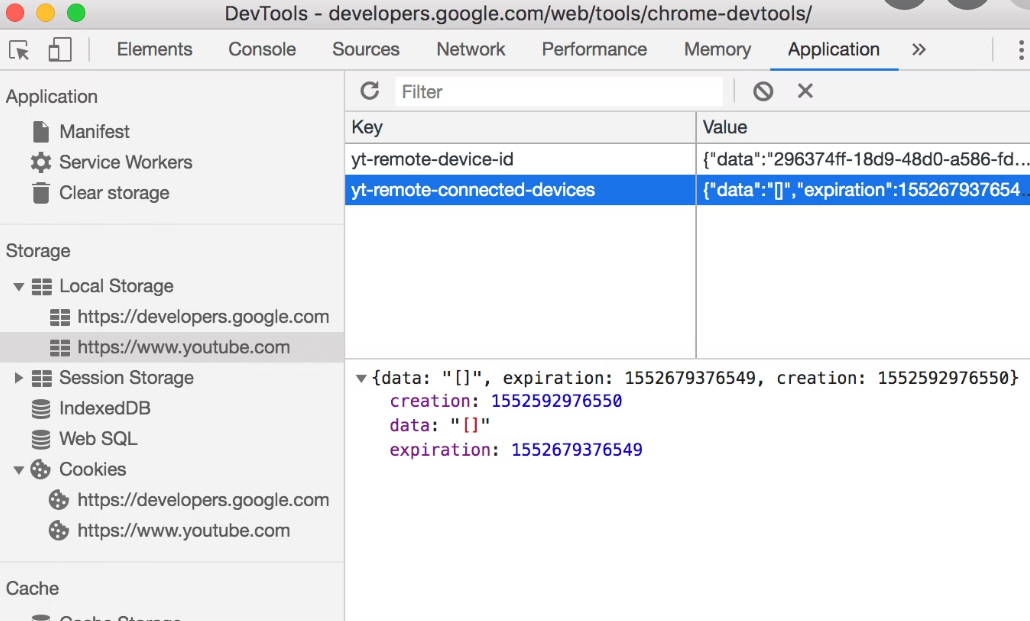Viewport: 1030px width, 621px height.
Task: Open the DevTools three-dot customize menu
Action: tap(1020, 50)
